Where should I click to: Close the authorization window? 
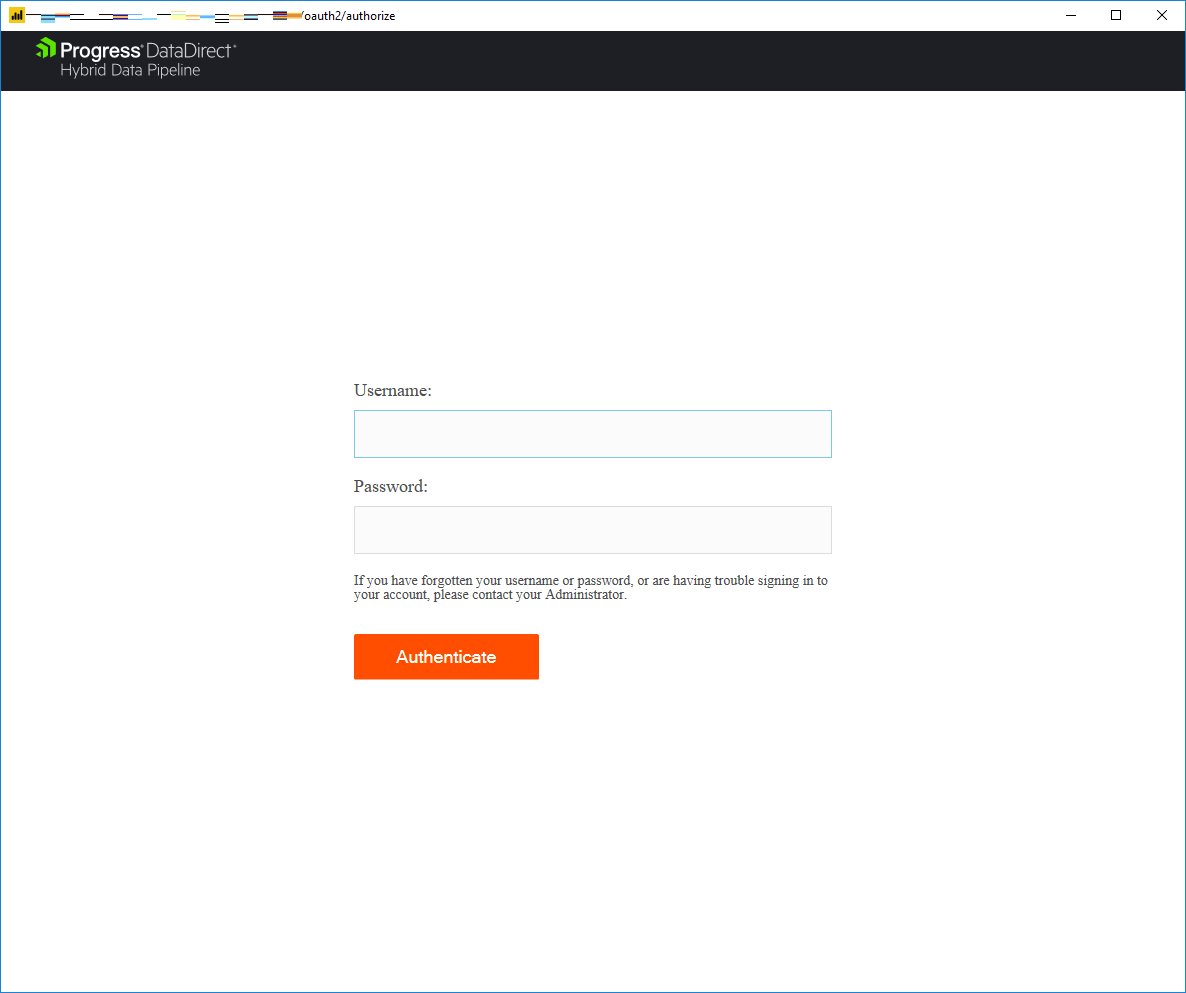(x=1161, y=15)
